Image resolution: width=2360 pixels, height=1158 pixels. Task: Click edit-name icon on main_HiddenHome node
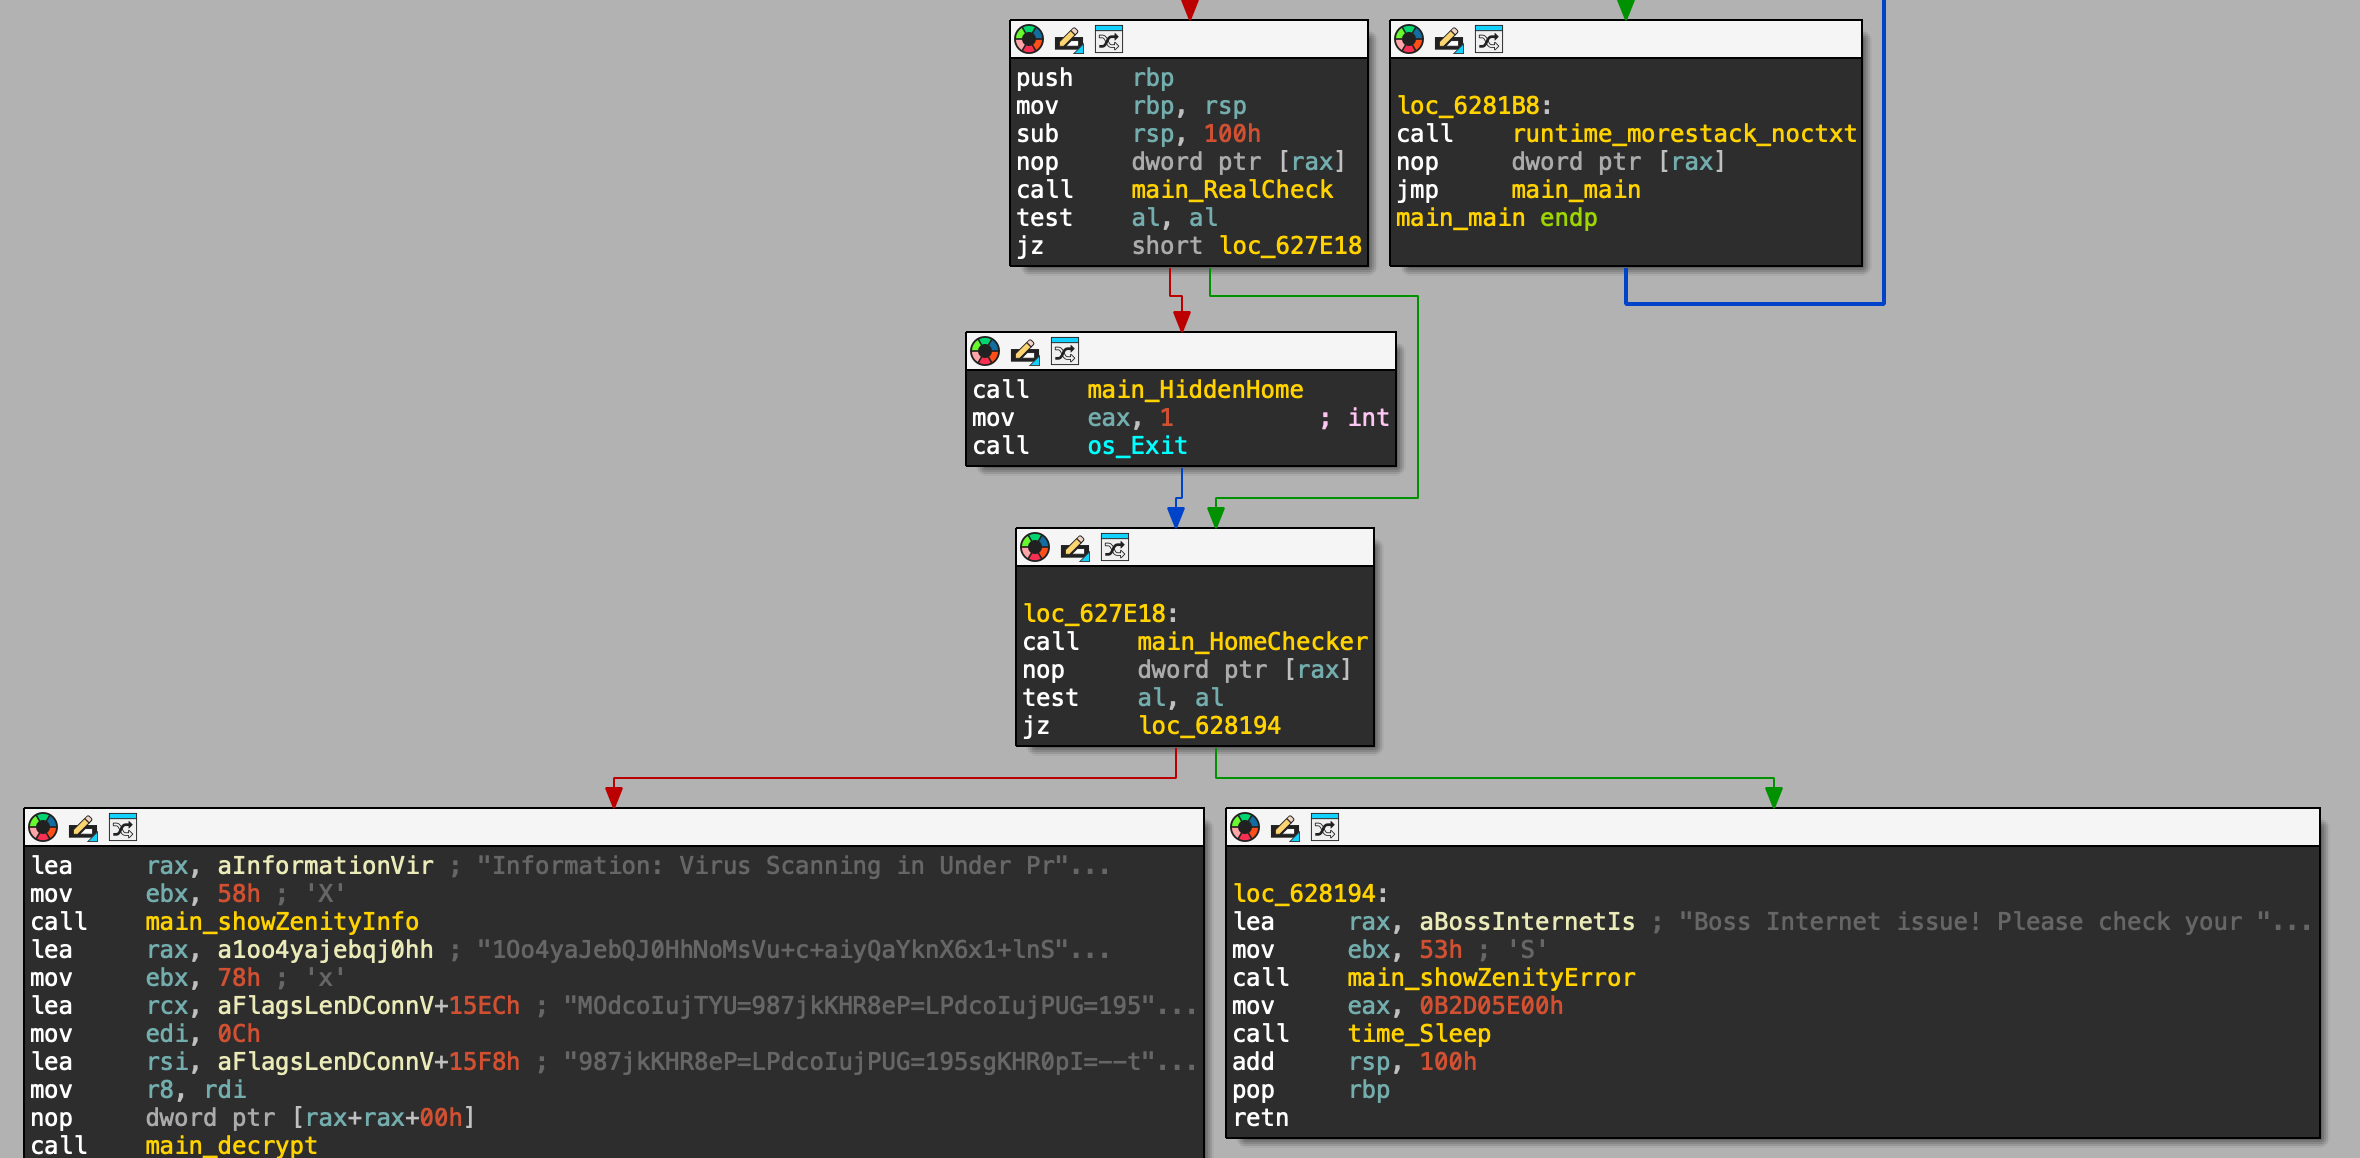tap(1024, 352)
